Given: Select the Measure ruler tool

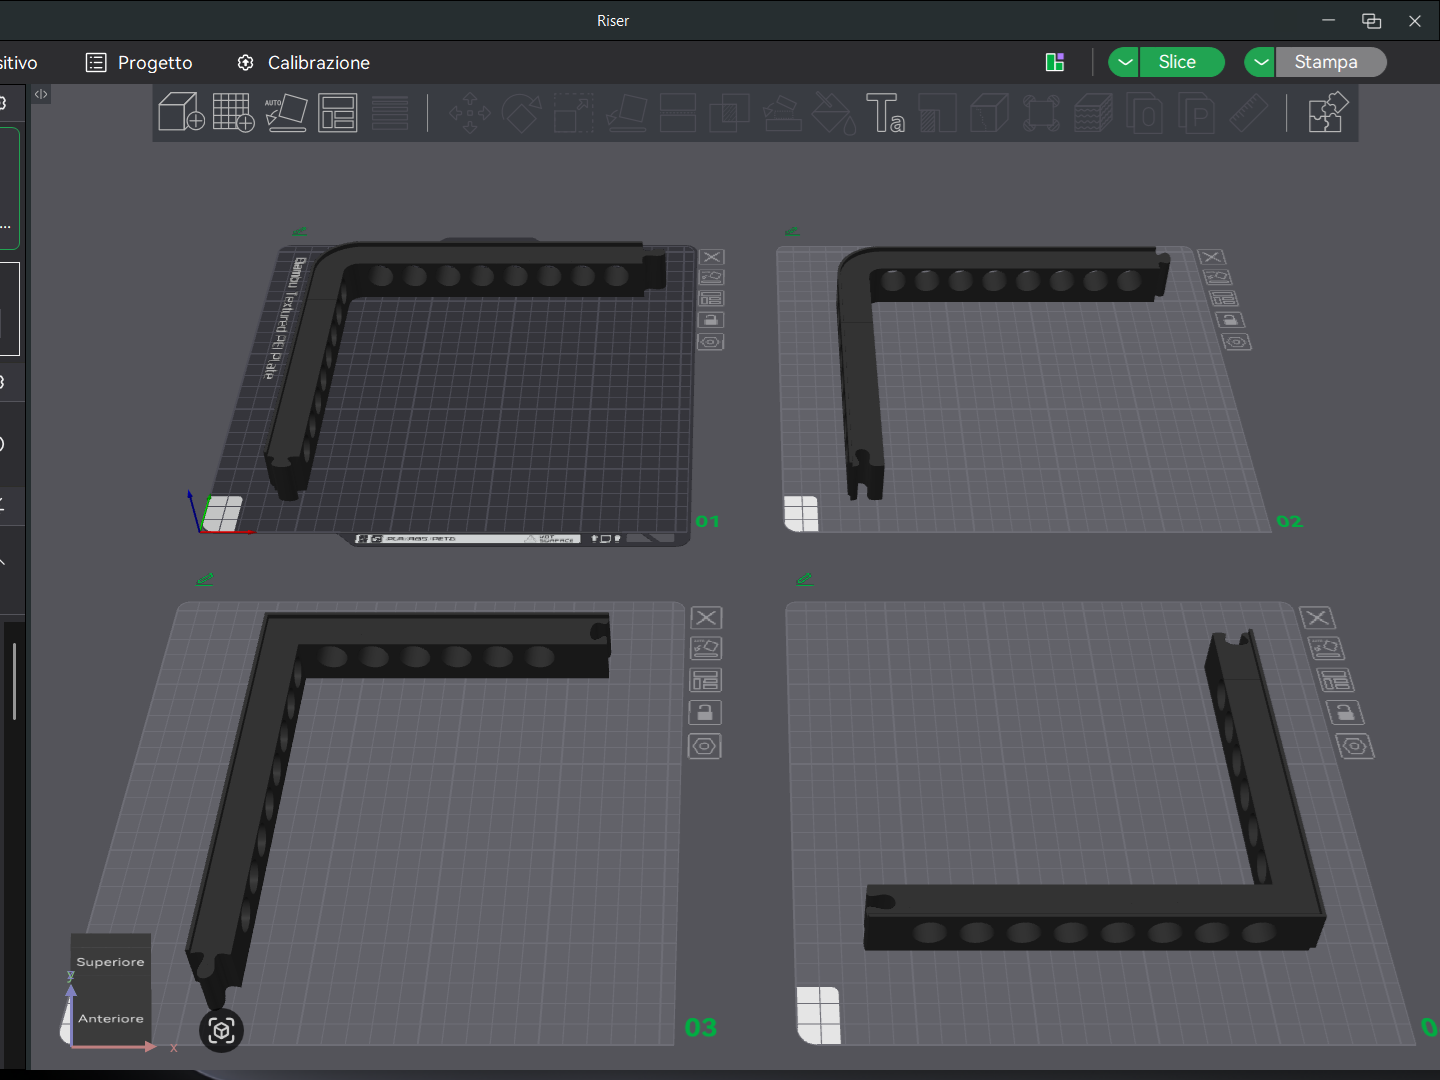Looking at the screenshot, I should 1248,113.
